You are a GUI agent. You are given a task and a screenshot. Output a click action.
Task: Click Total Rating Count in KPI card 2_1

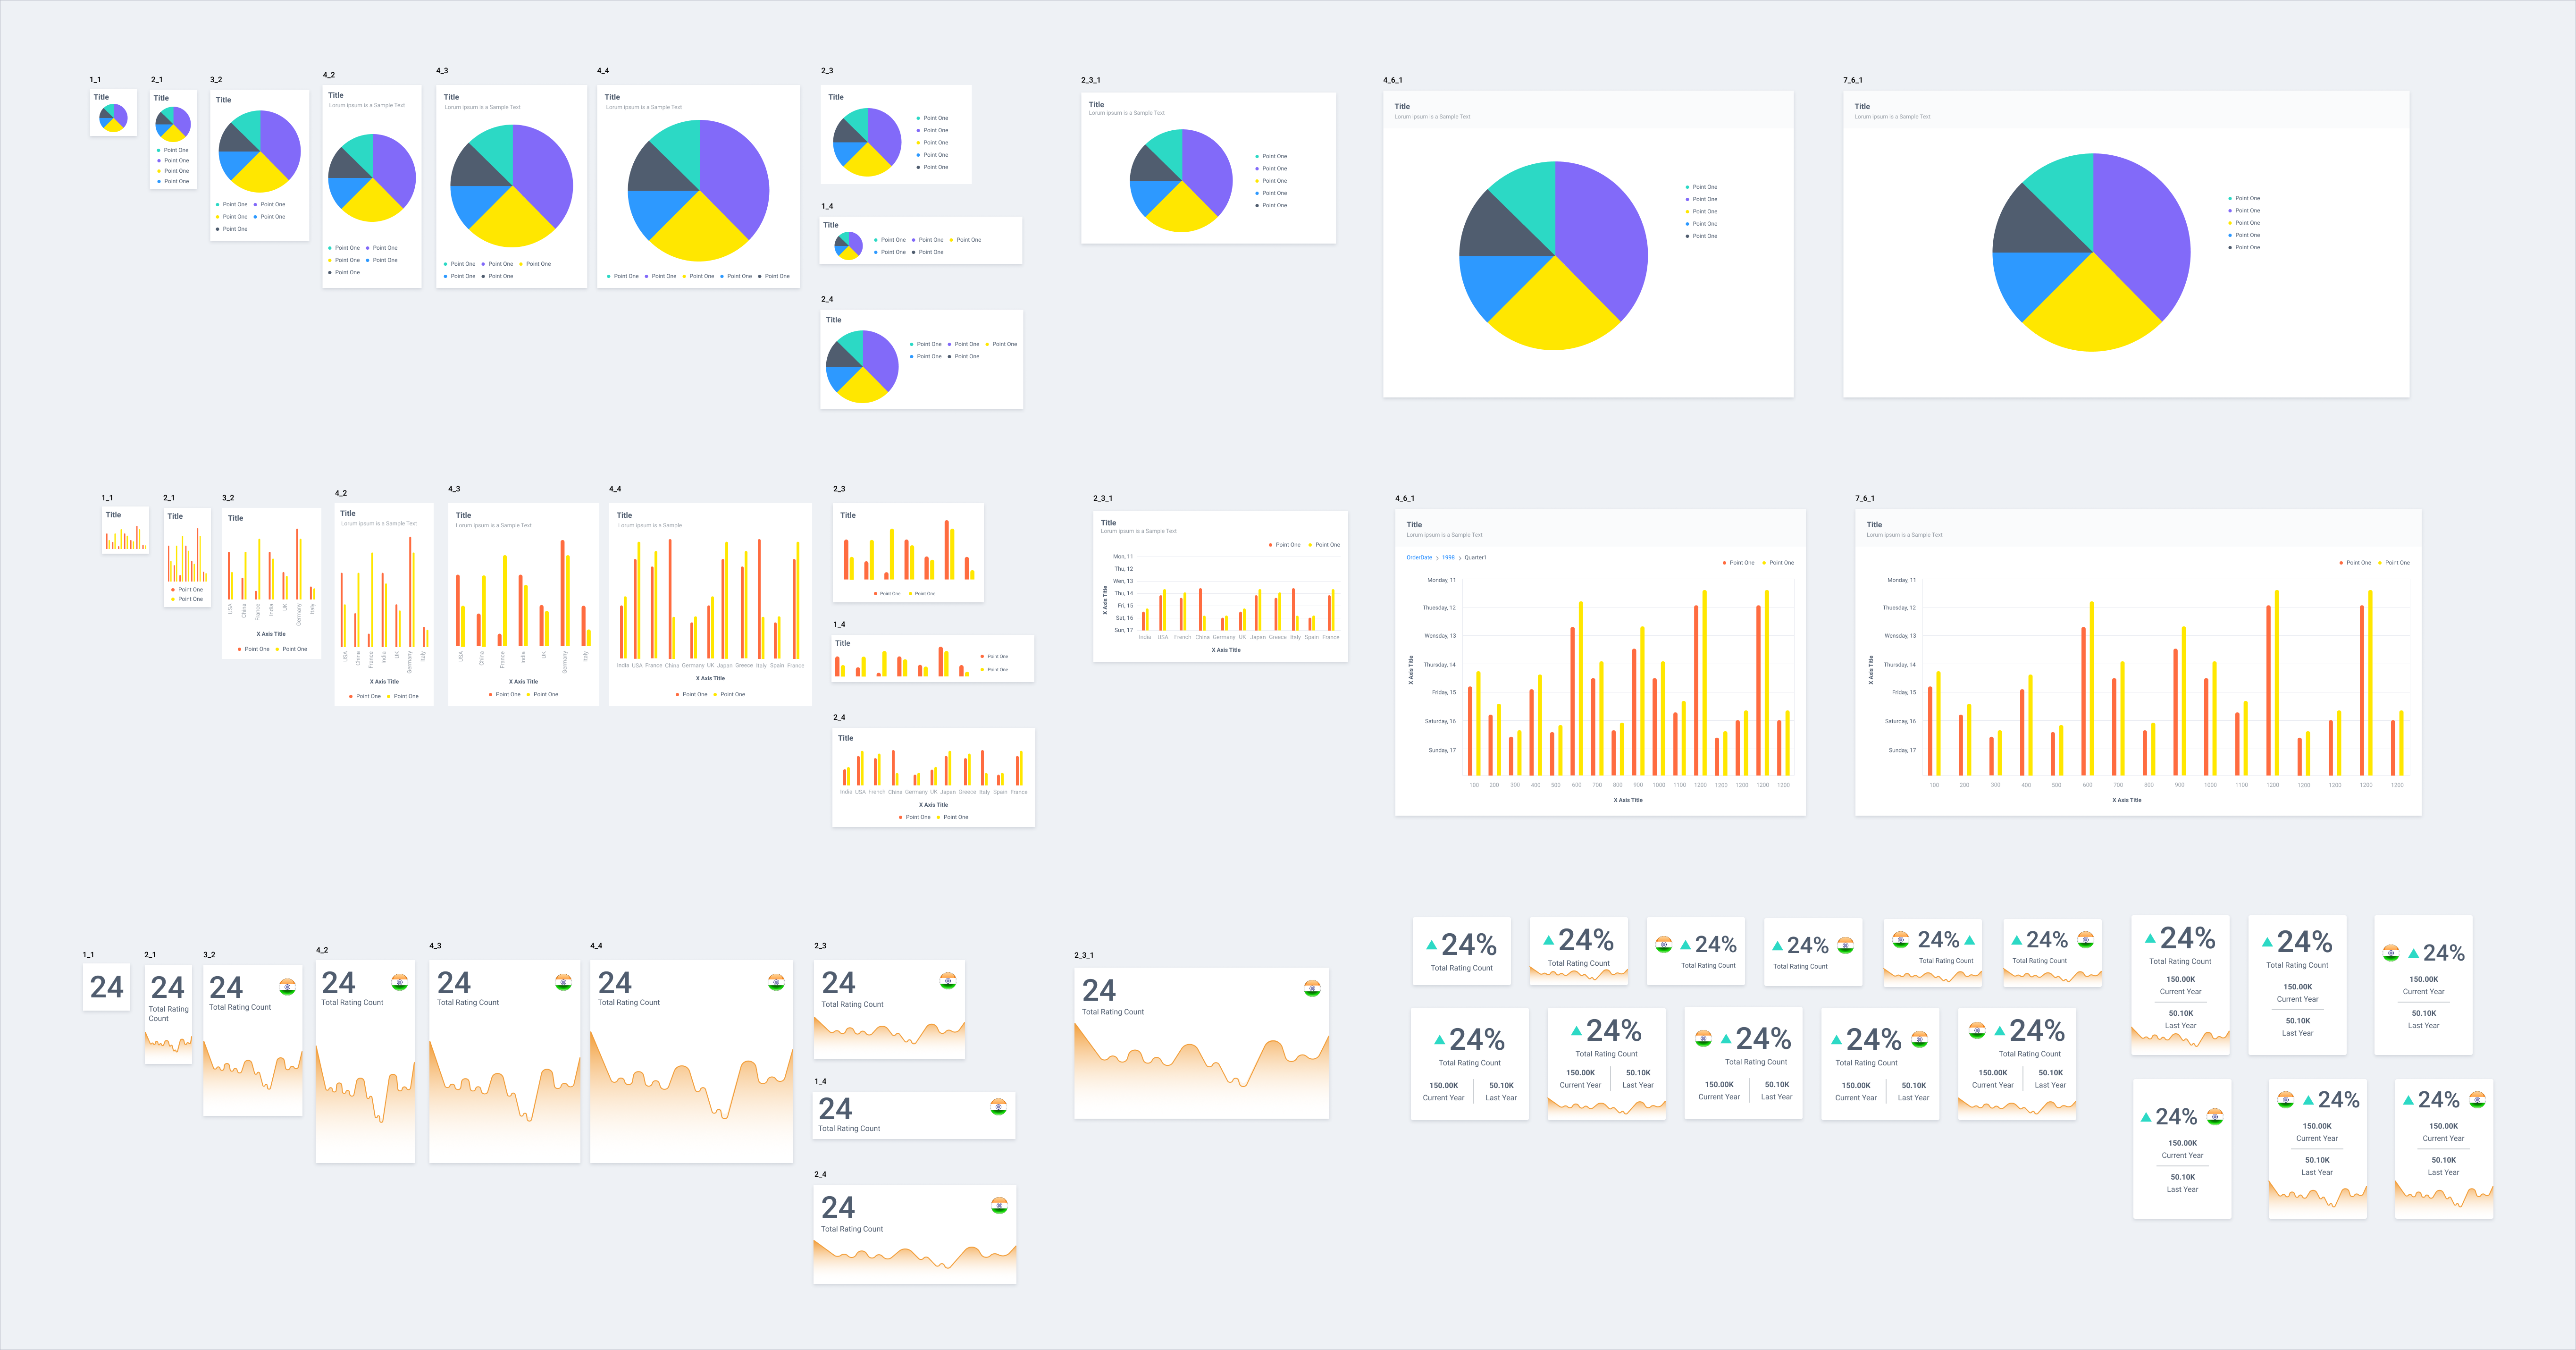click(x=168, y=1014)
